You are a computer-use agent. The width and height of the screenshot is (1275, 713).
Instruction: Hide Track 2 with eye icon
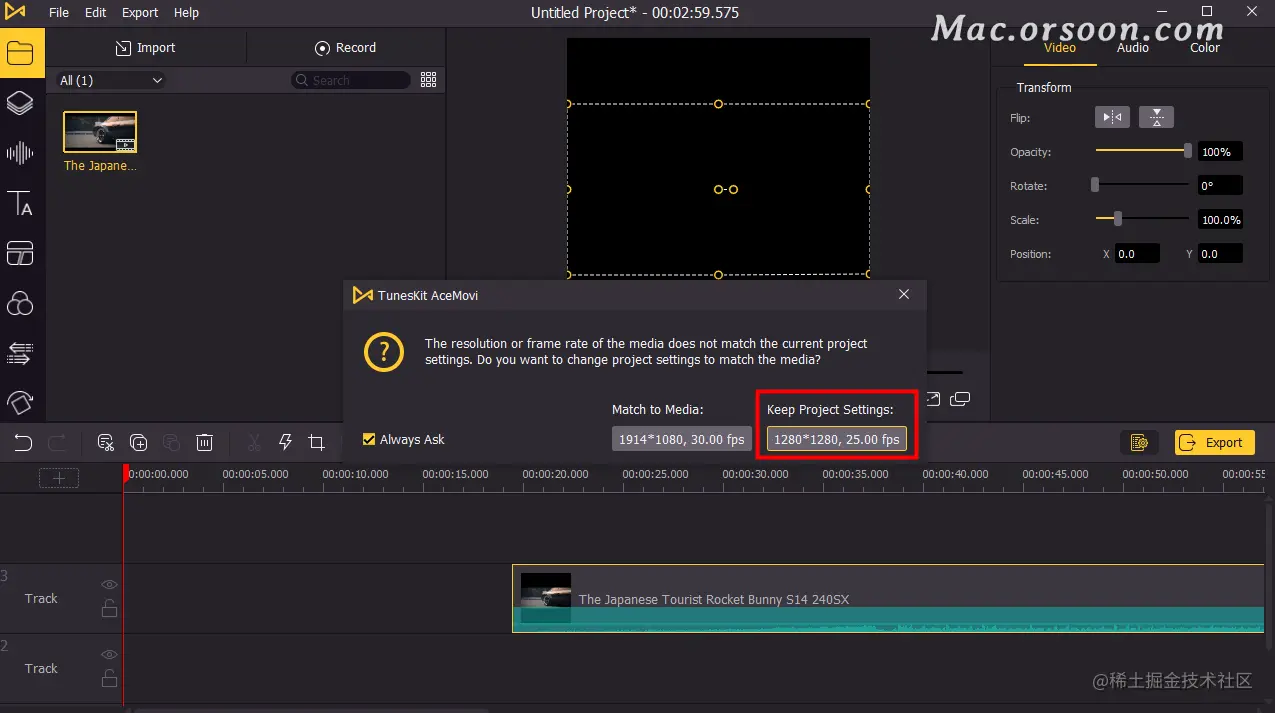click(109, 655)
